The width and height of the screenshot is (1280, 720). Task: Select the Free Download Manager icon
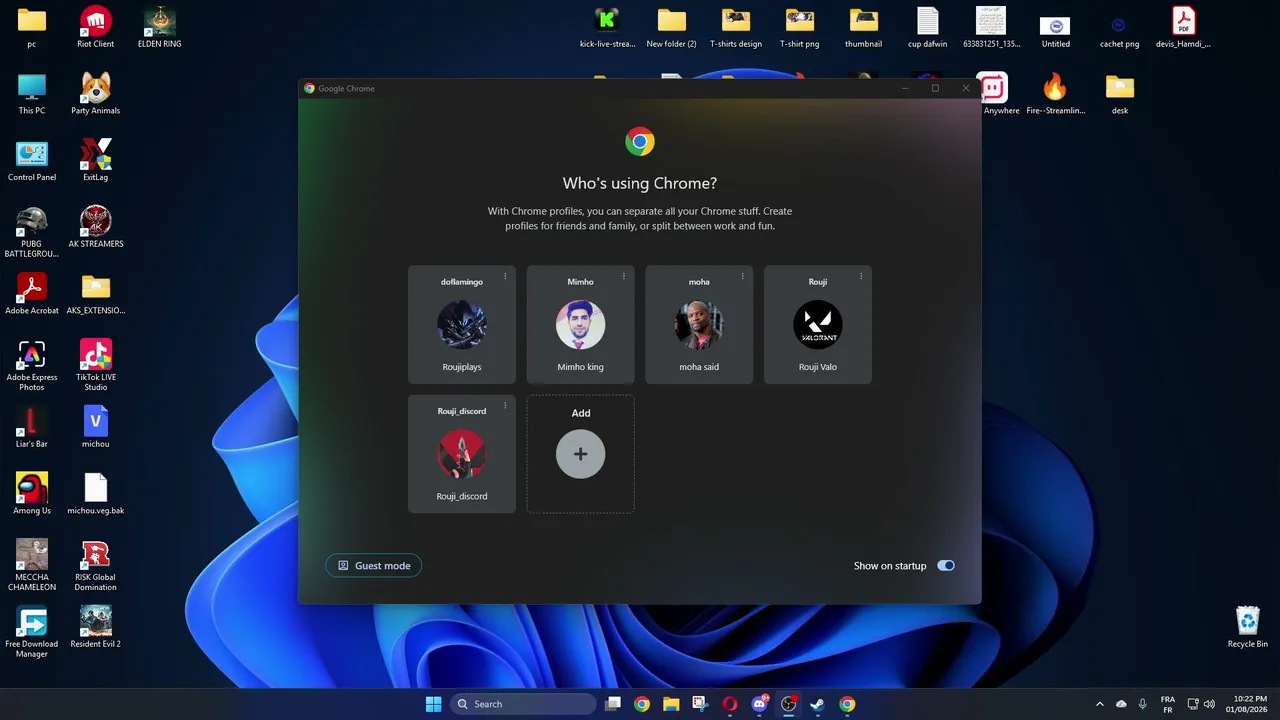click(32, 632)
